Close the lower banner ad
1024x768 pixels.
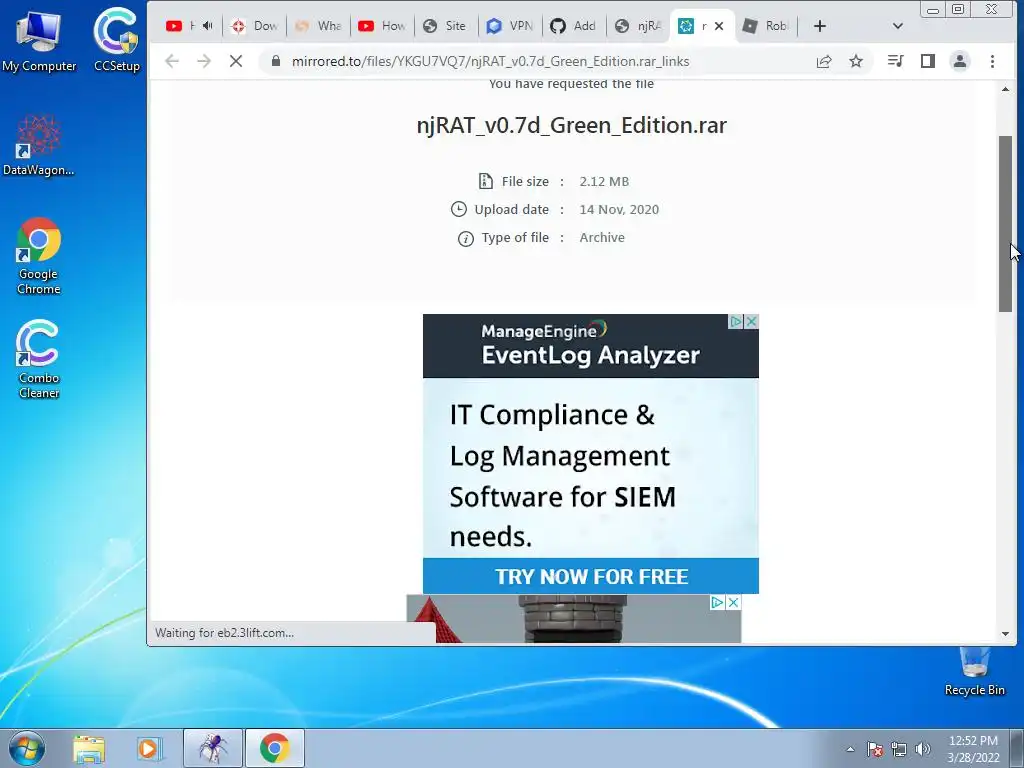[733, 602]
